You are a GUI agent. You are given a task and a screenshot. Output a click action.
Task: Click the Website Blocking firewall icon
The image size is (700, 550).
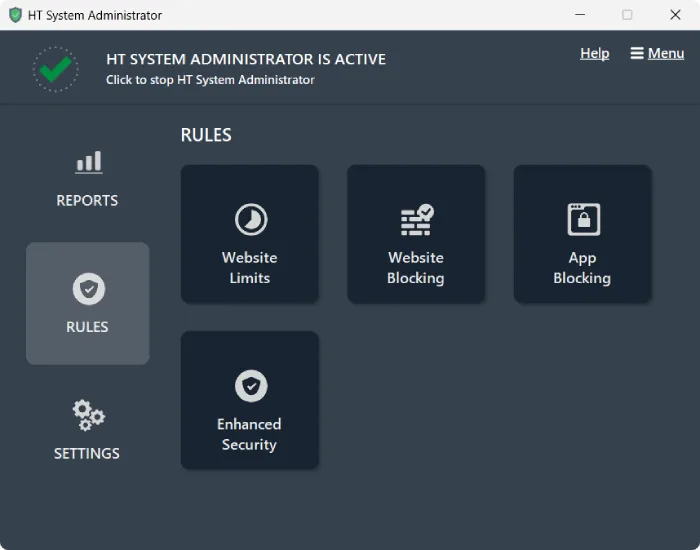tap(417, 219)
